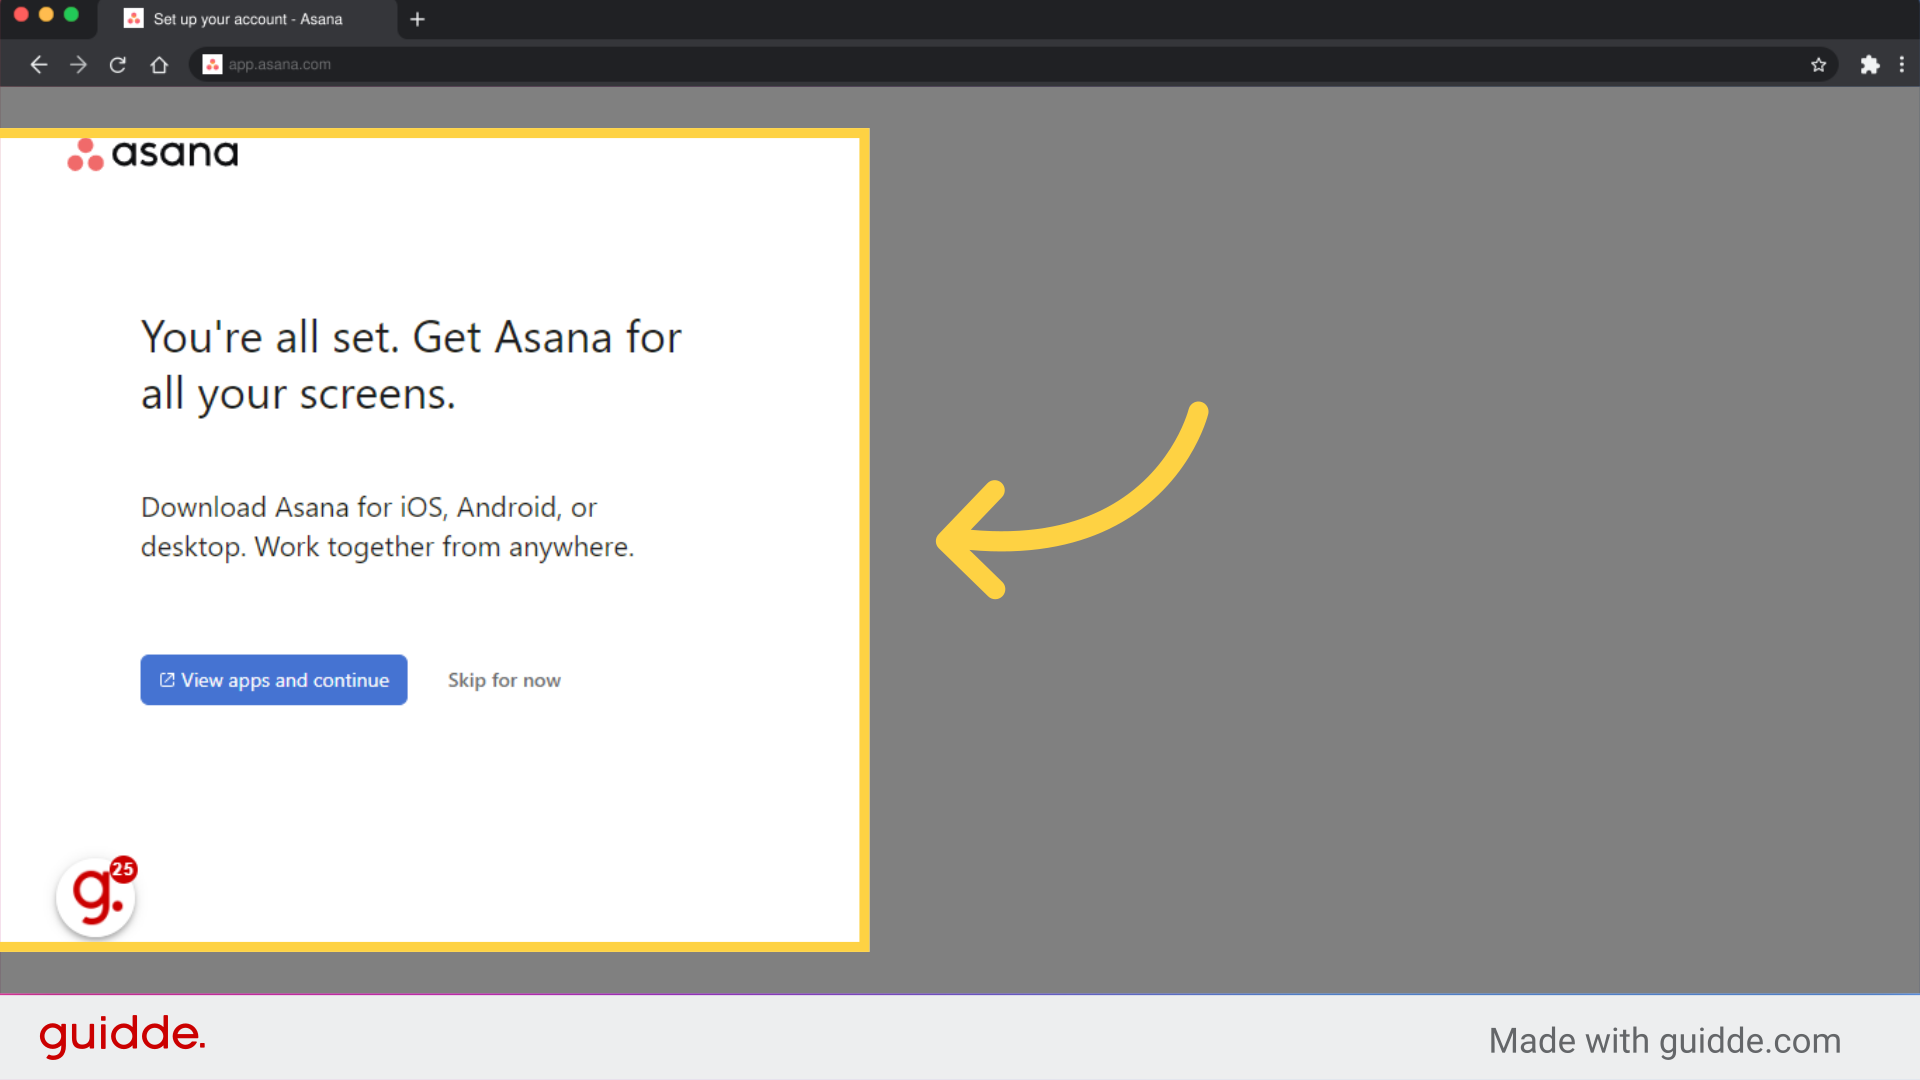Open the Chrome three-dot menu
This screenshot has width=1920, height=1080.
(x=1903, y=64)
